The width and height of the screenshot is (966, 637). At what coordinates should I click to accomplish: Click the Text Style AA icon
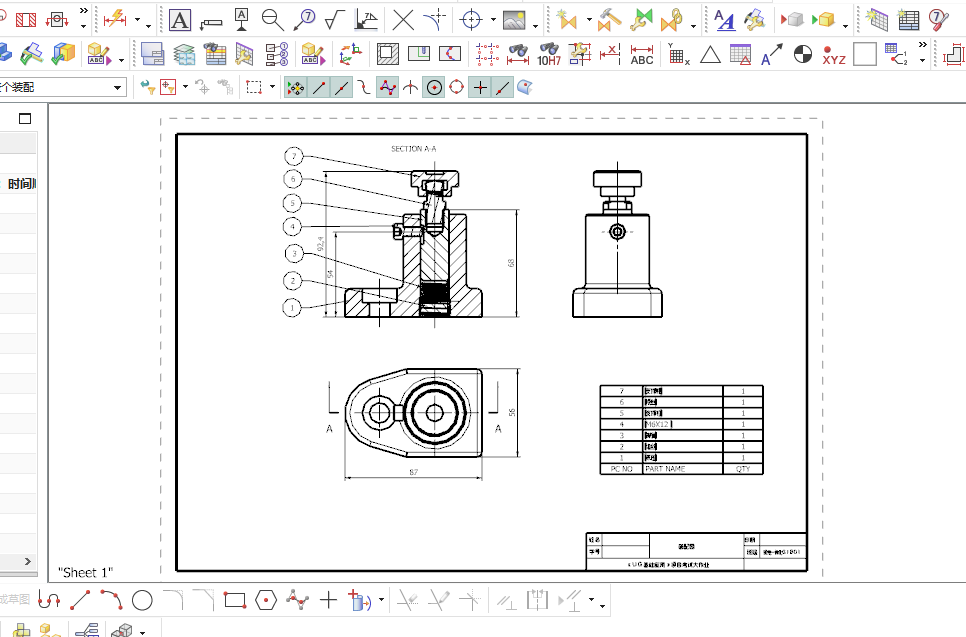click(724, 20)
